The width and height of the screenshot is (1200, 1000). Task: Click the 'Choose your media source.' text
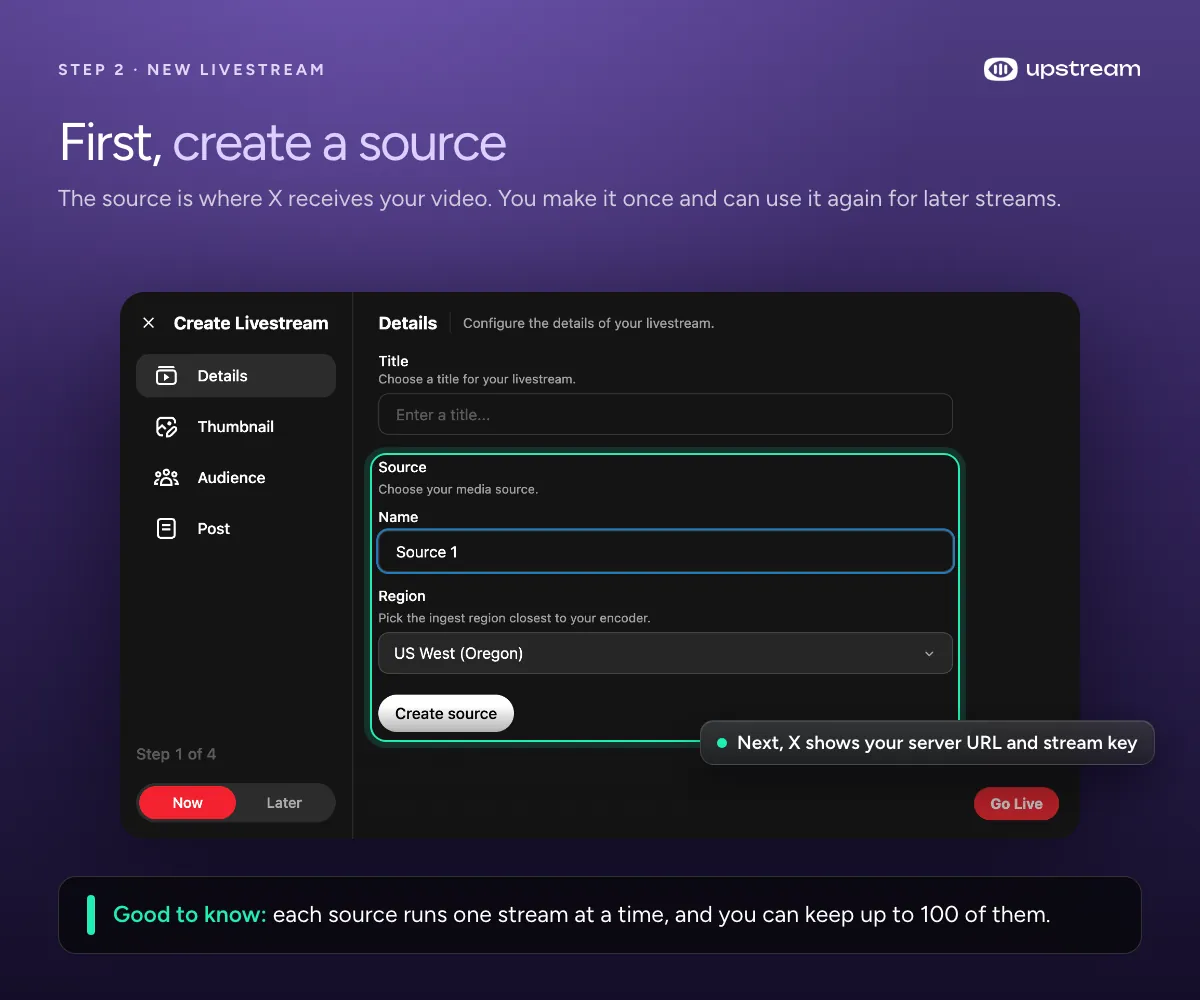pos(458,489)
